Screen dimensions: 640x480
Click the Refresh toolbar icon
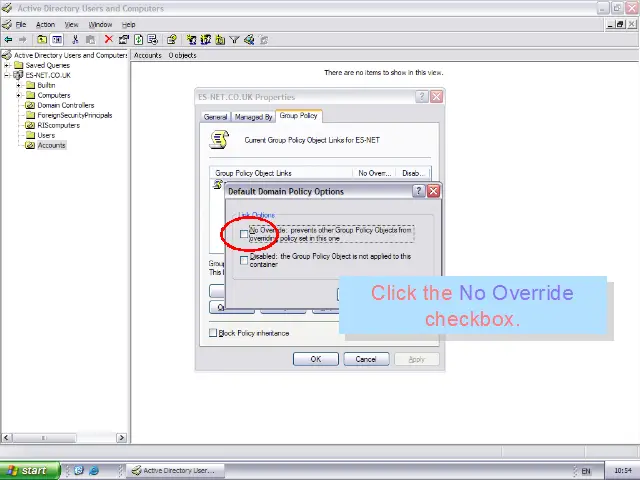[x=139, y=40]
